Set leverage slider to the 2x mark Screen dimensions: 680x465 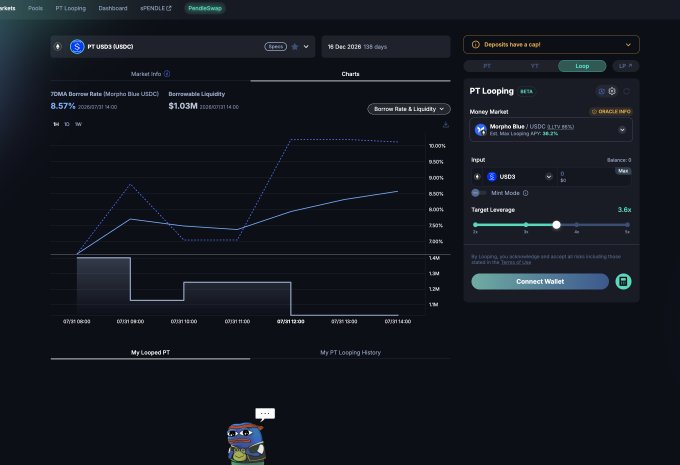pyautogui.click(x=475, y=225)
